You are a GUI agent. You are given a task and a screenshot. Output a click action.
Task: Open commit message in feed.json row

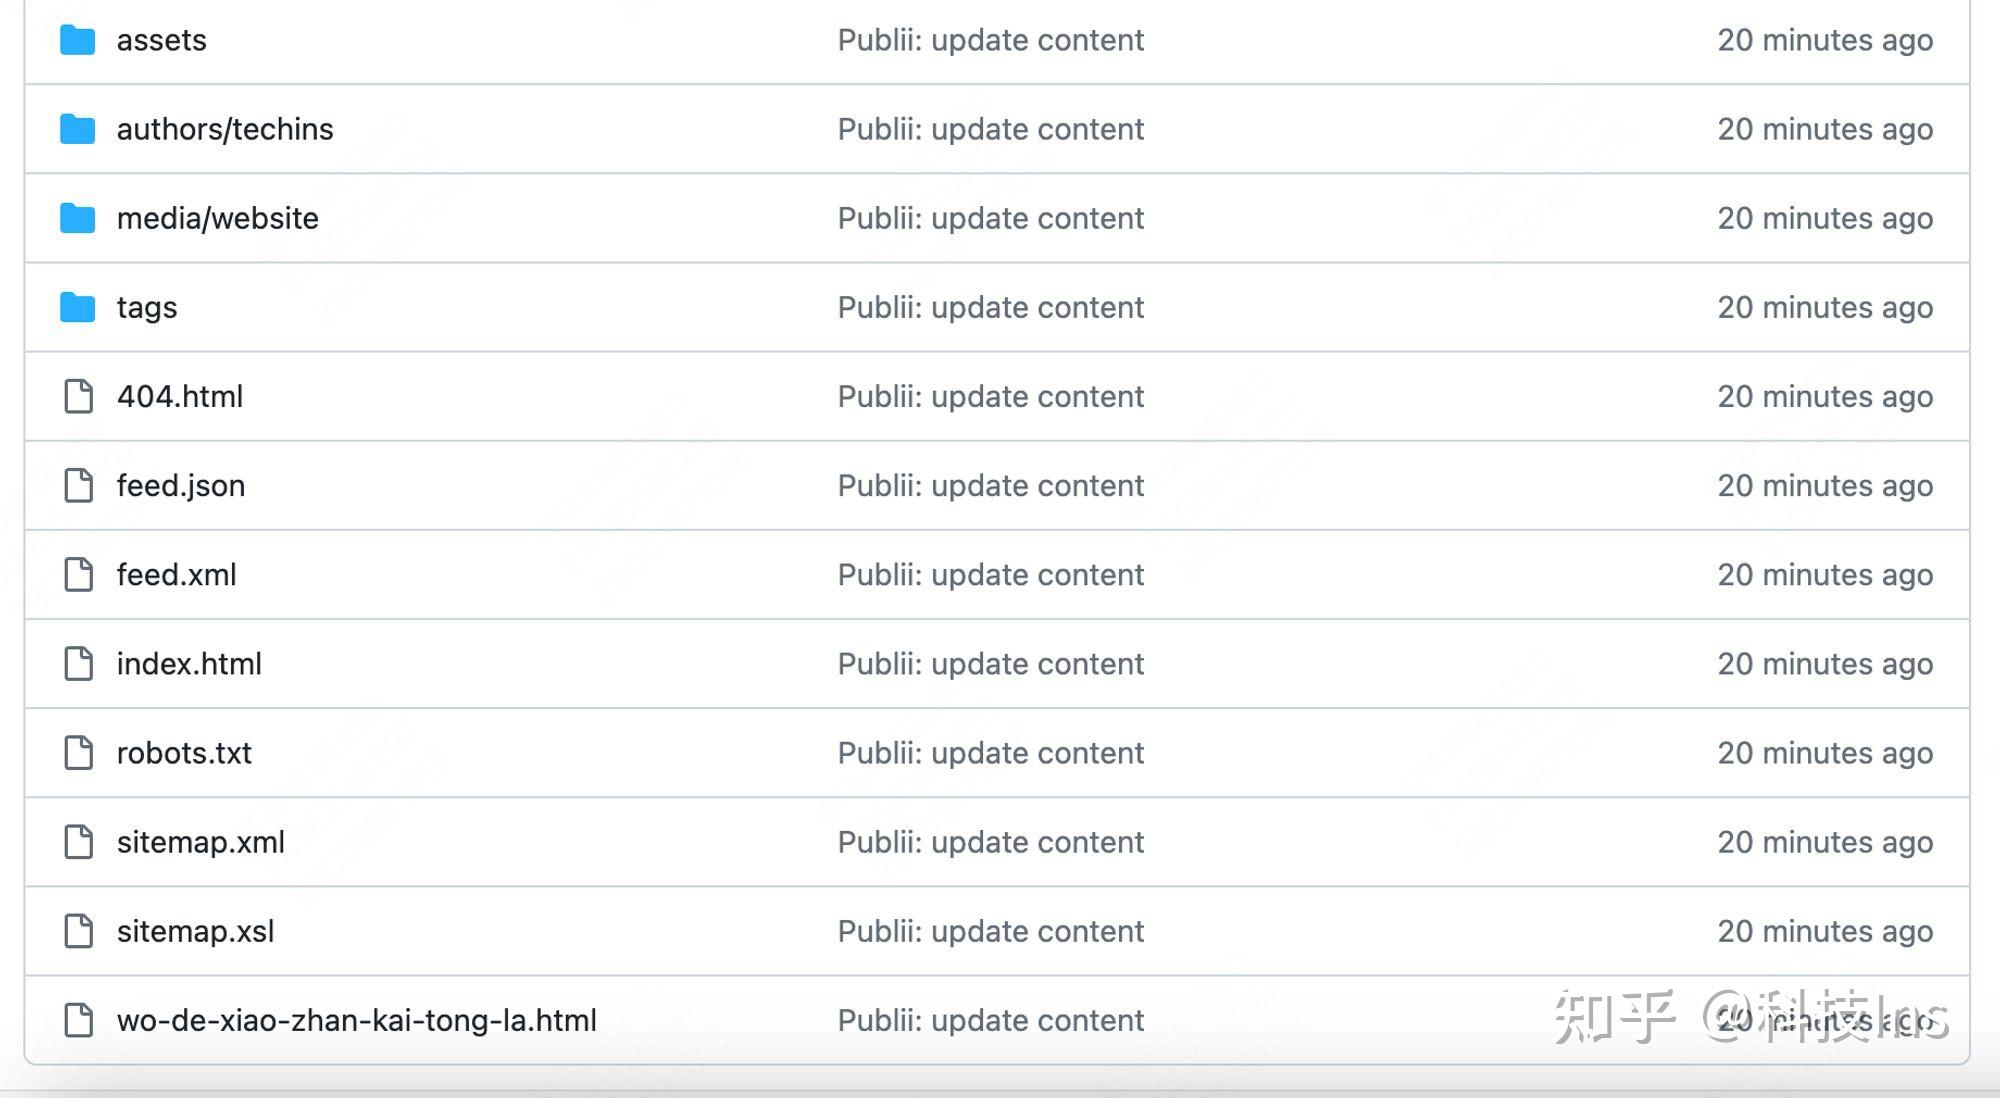coord(990,485)
